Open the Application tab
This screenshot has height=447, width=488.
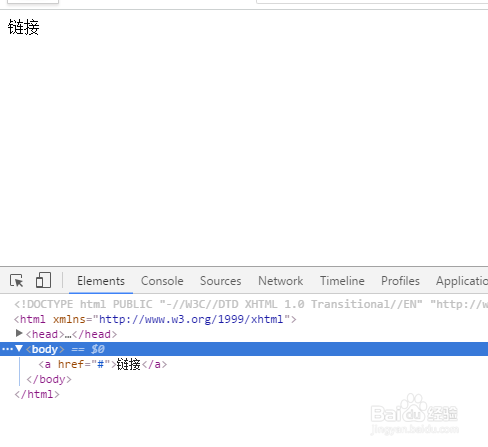point(462,281)
